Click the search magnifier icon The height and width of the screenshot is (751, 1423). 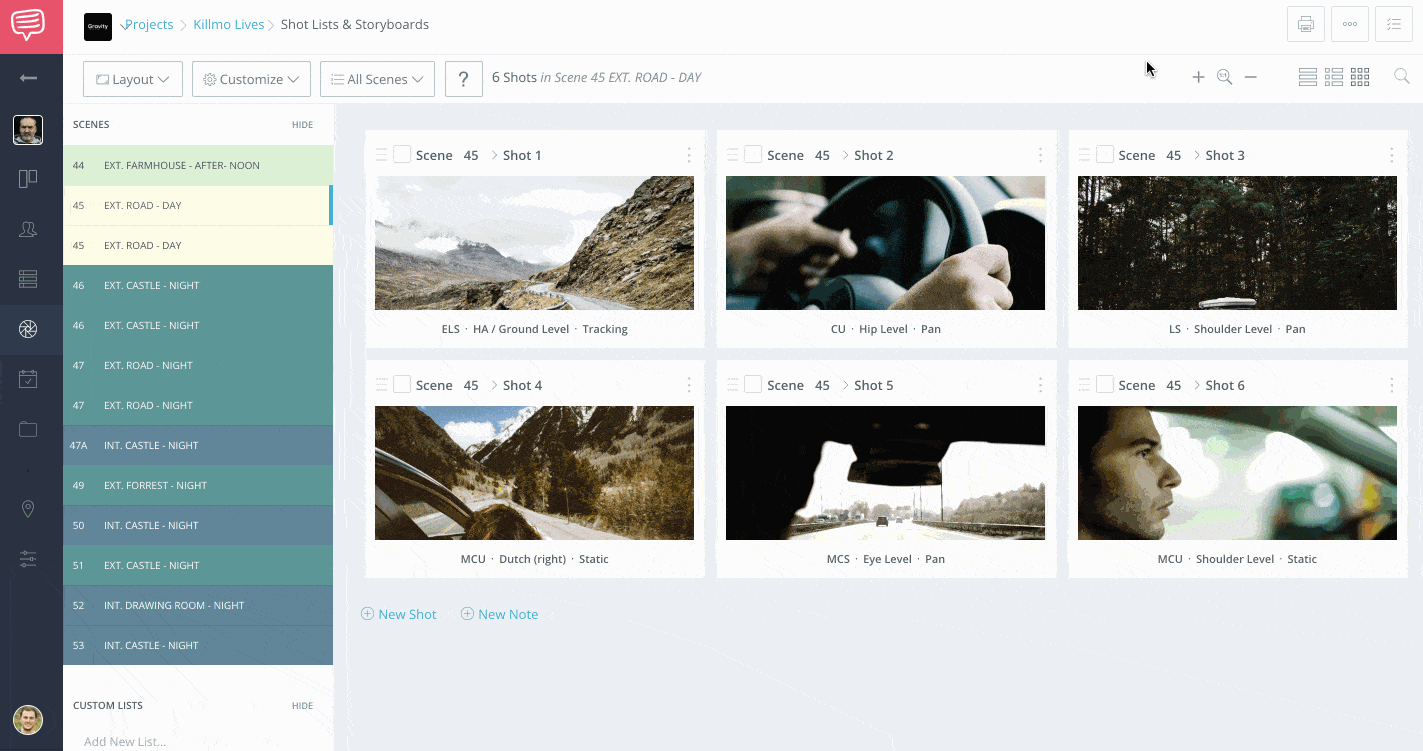point(1402,76)
